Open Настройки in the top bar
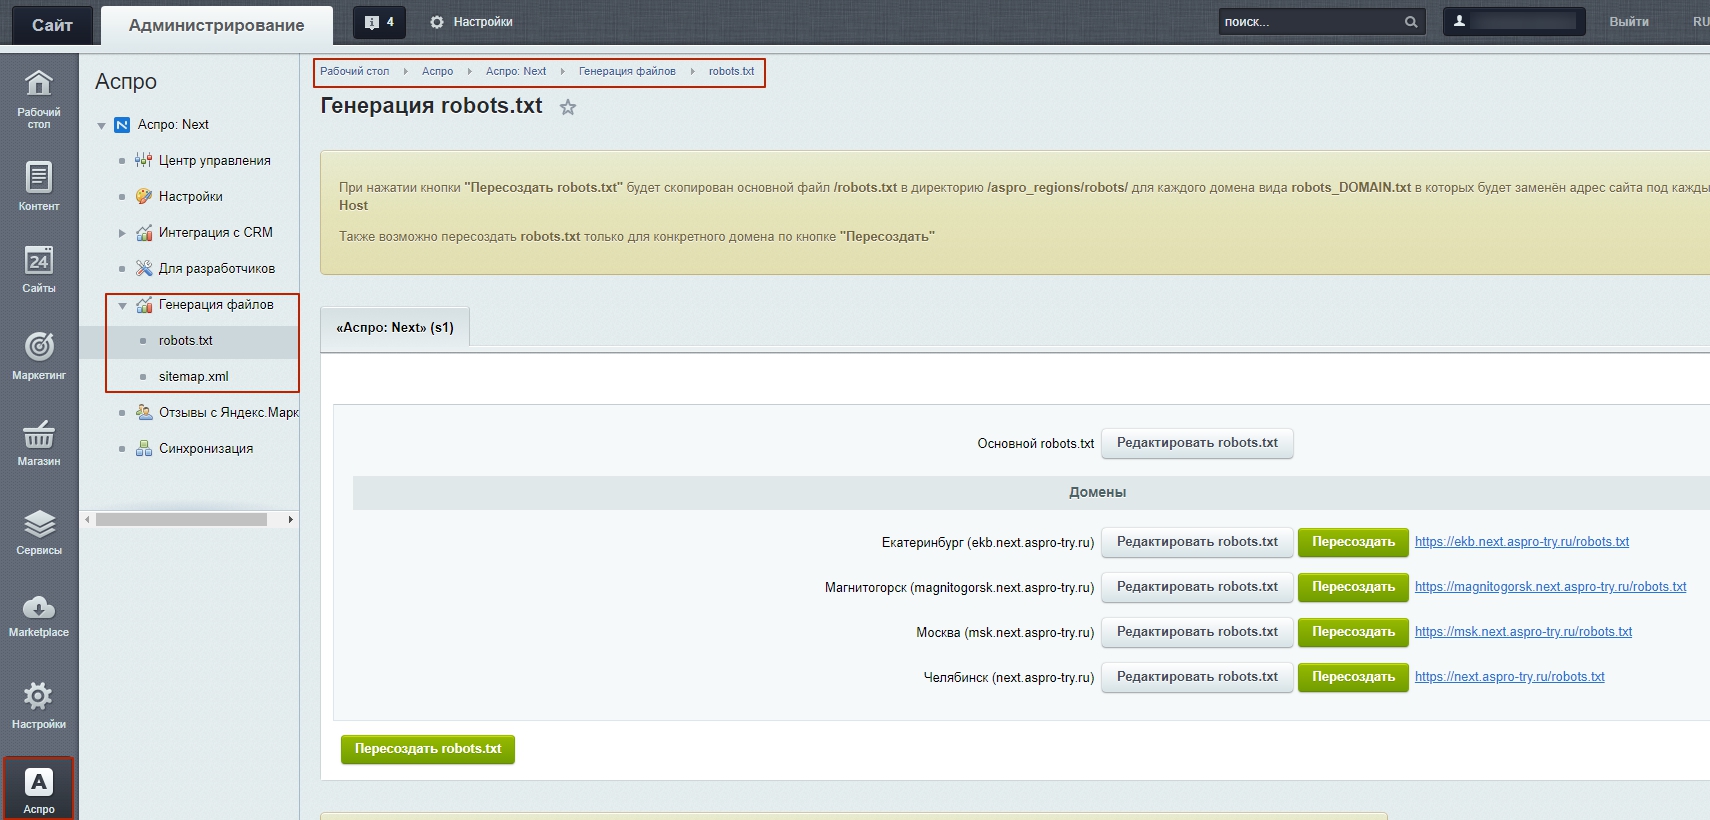This screenshot has width=1710, height=820. (471, 22)
